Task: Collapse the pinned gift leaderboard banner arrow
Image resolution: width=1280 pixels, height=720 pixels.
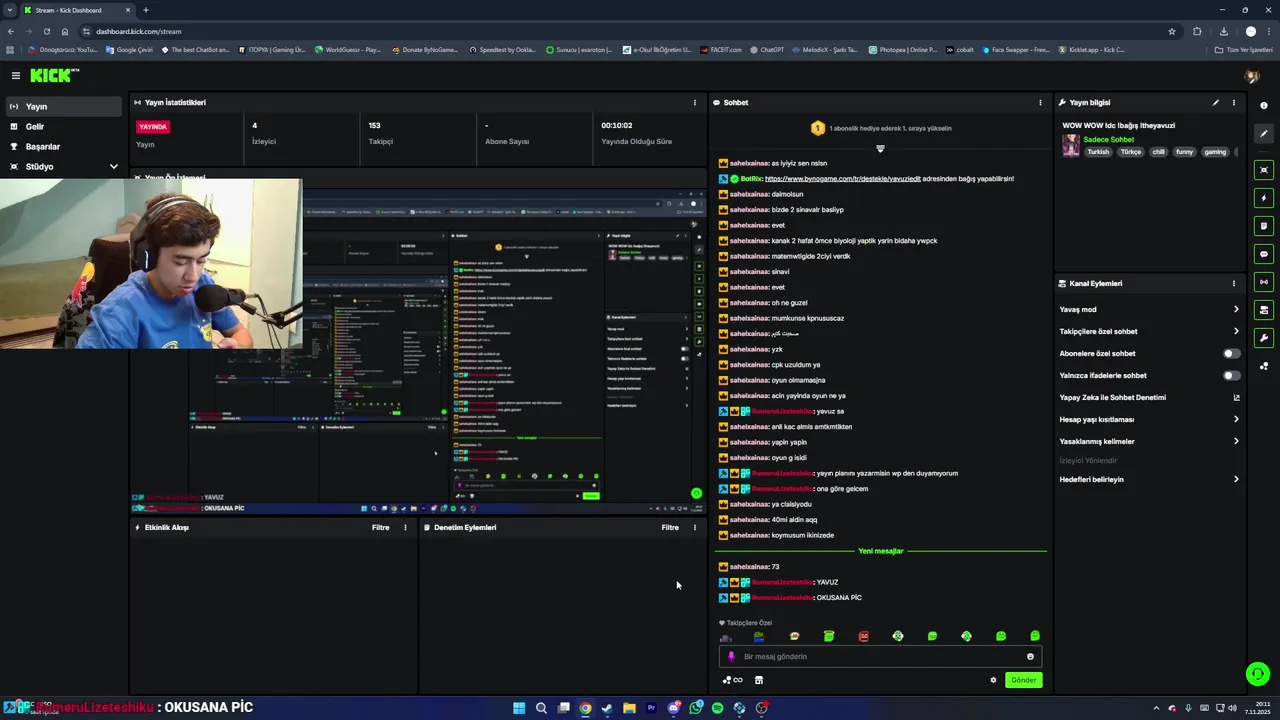Action: point(880,149)
